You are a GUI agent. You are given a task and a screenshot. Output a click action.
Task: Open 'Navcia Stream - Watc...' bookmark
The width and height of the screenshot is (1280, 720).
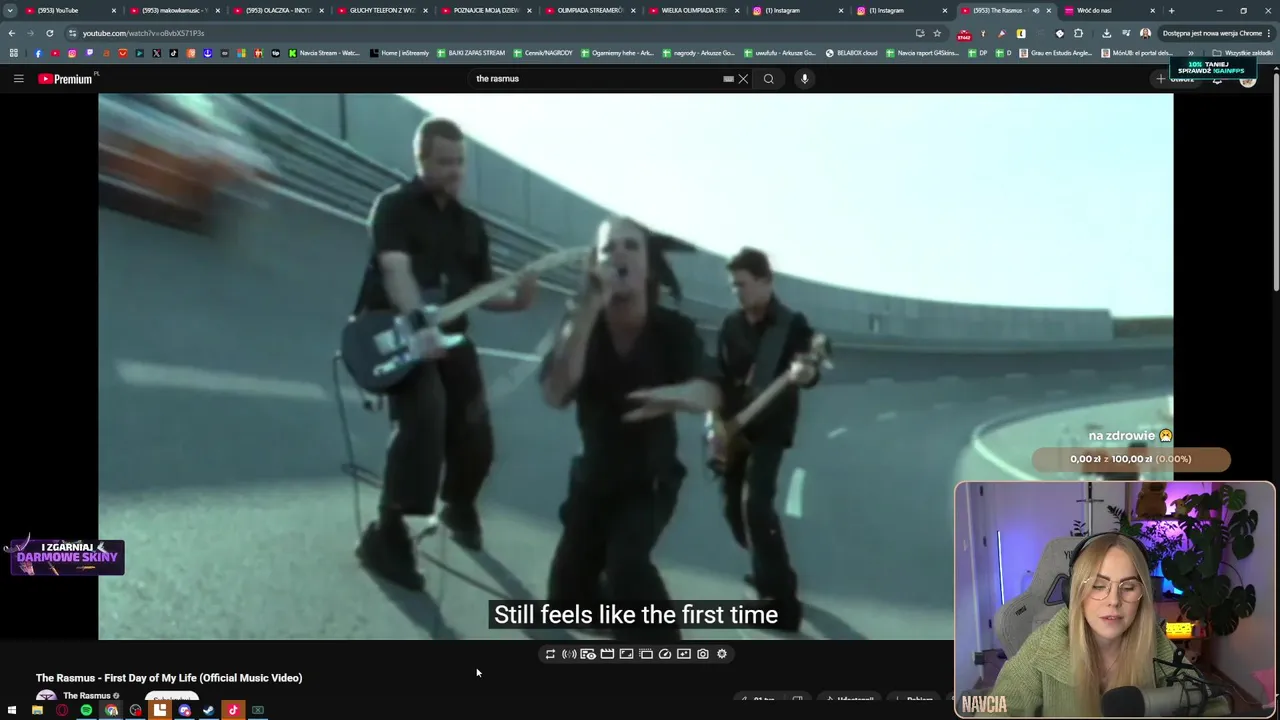pos(324,53)
